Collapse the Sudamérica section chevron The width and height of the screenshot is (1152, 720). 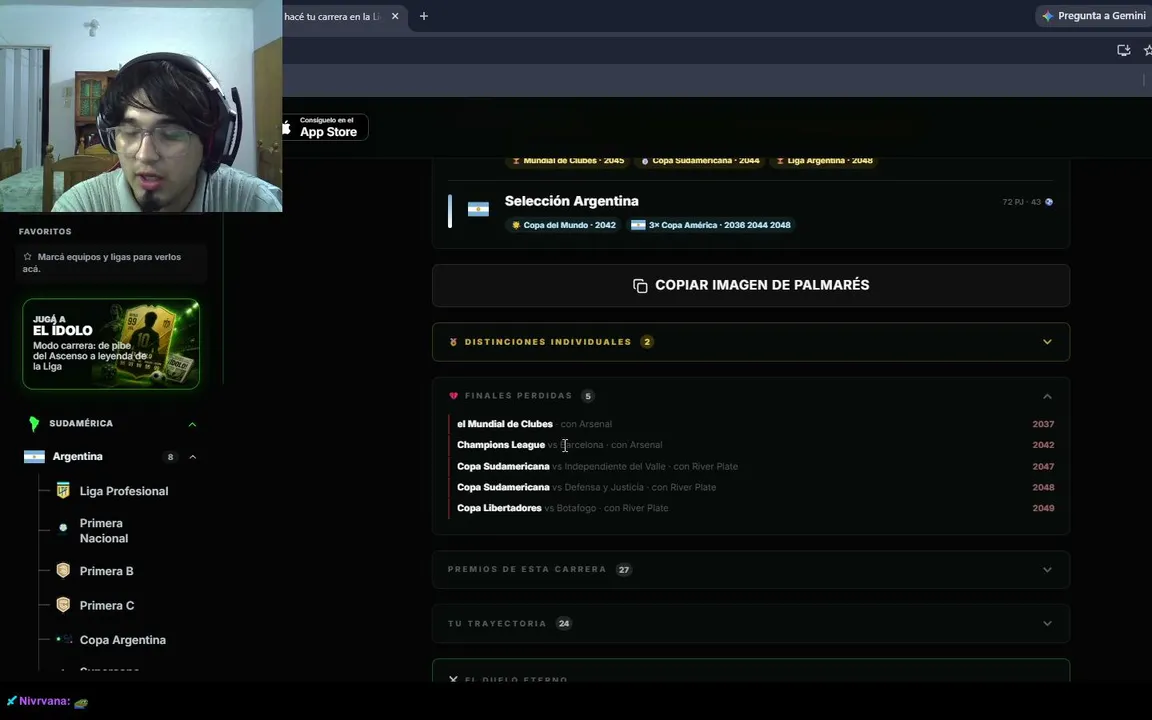click(x=192, y=424)
